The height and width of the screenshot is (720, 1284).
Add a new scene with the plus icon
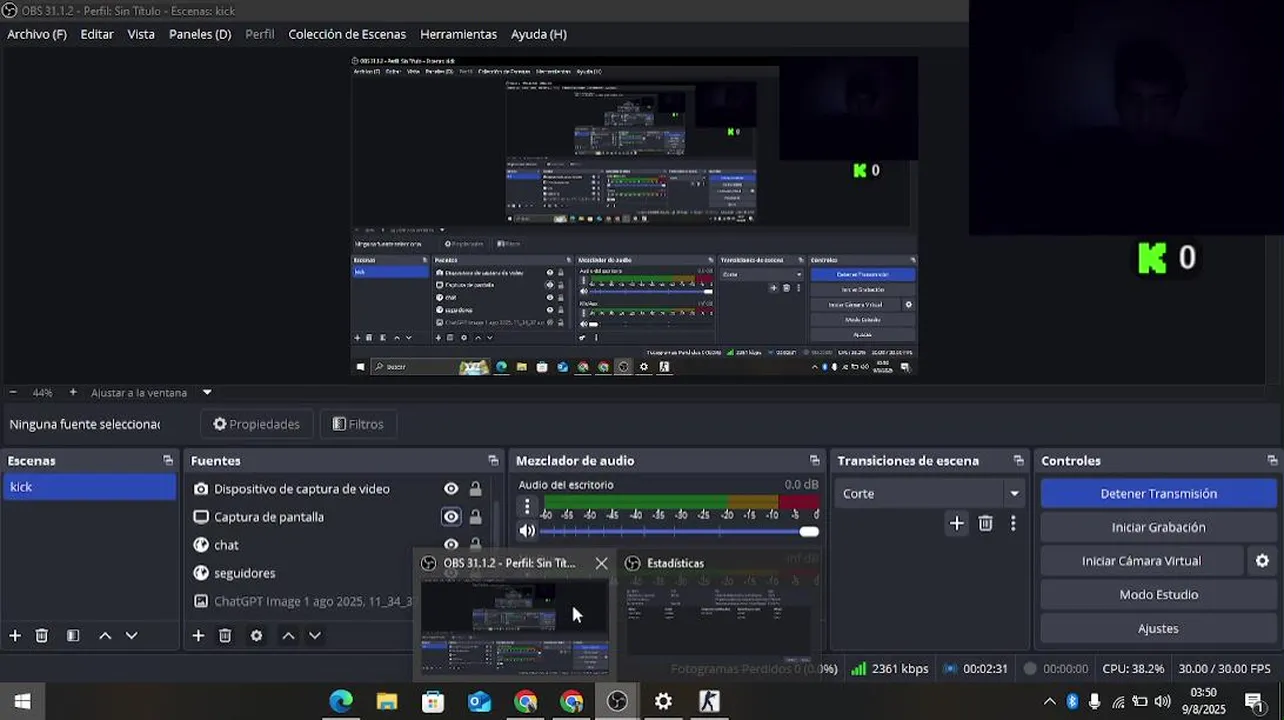(15, 635)
